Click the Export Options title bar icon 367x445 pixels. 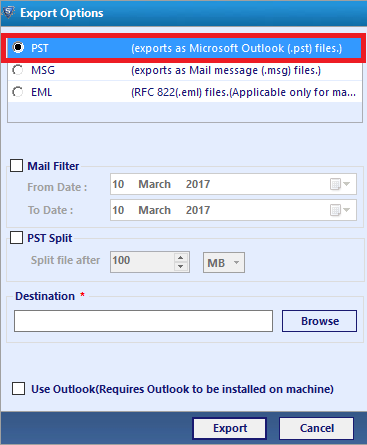coord(9,13)
